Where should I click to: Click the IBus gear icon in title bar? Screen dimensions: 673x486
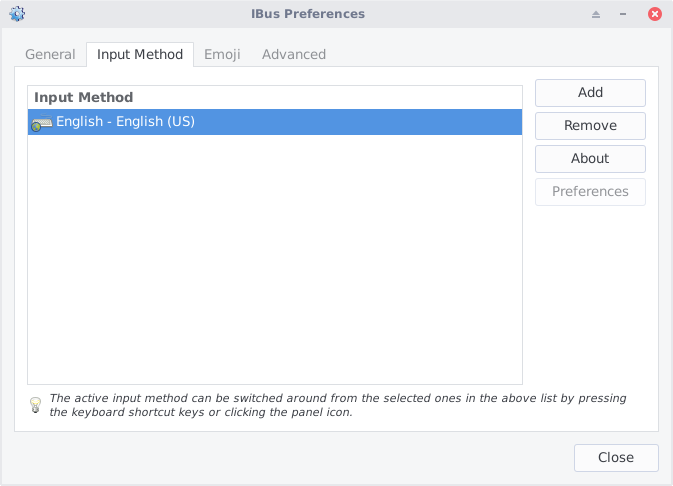coord(17,14)
